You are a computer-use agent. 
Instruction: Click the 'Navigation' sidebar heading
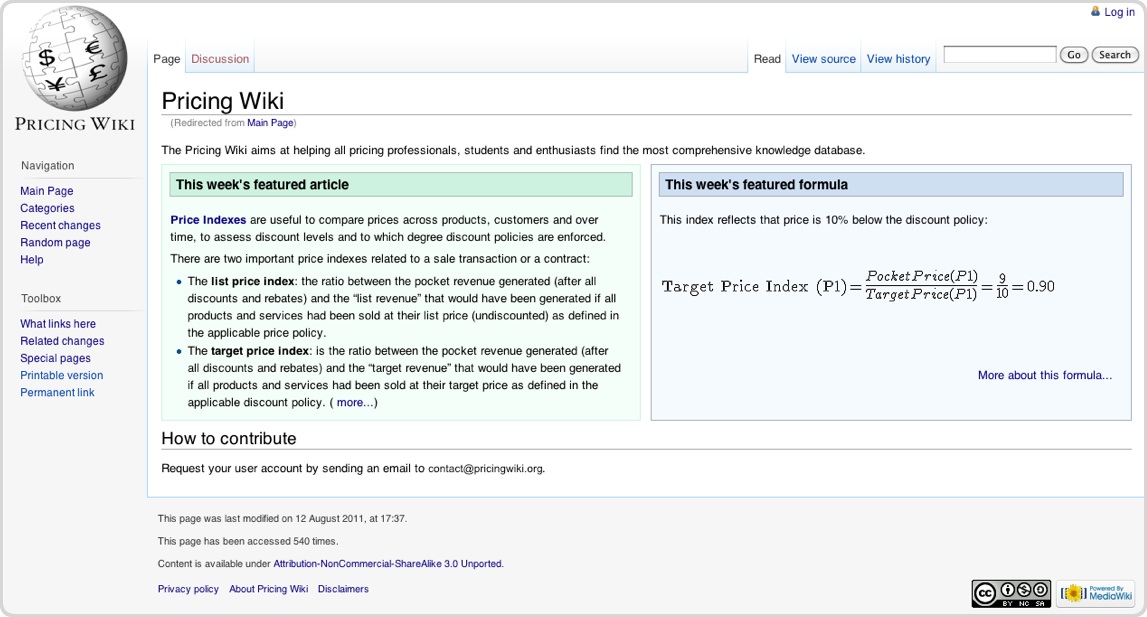48,165
